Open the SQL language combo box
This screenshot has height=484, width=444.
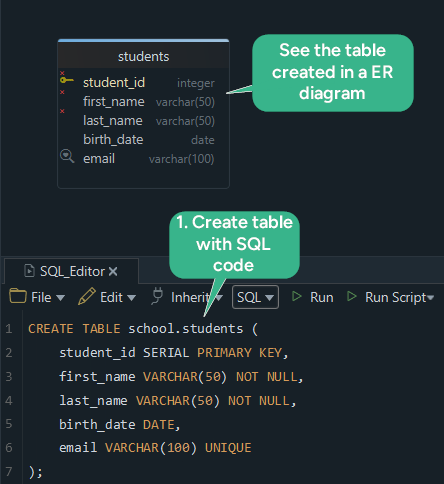pos(255,297)
